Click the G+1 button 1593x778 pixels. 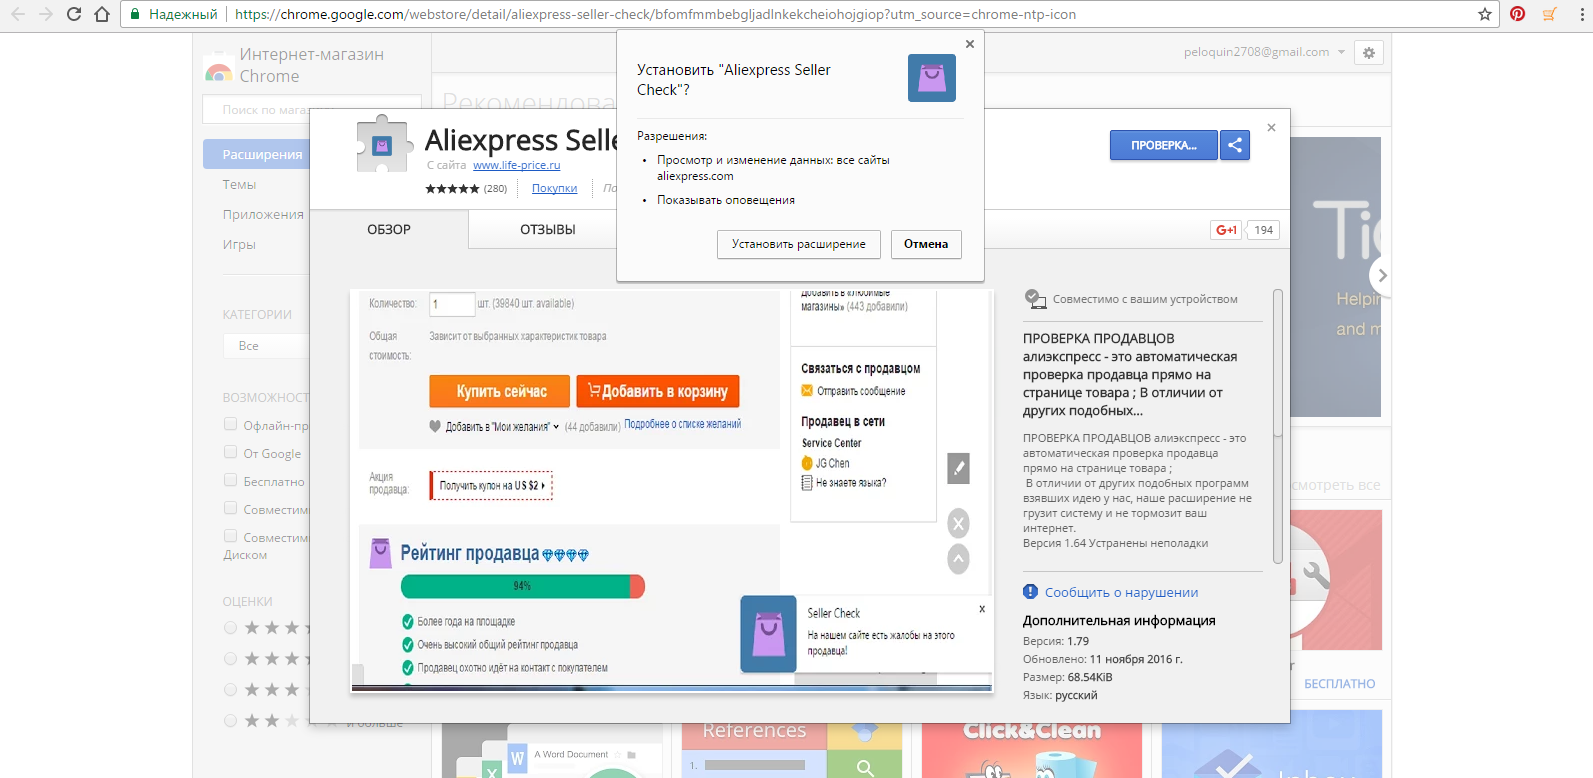pos(1227,230)
